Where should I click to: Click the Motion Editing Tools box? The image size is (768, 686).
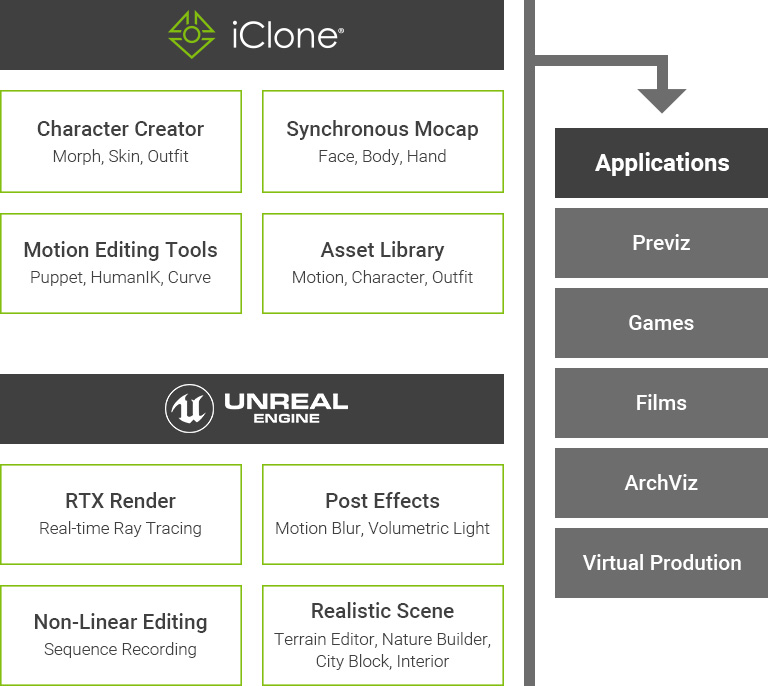[x=121, y=262]
